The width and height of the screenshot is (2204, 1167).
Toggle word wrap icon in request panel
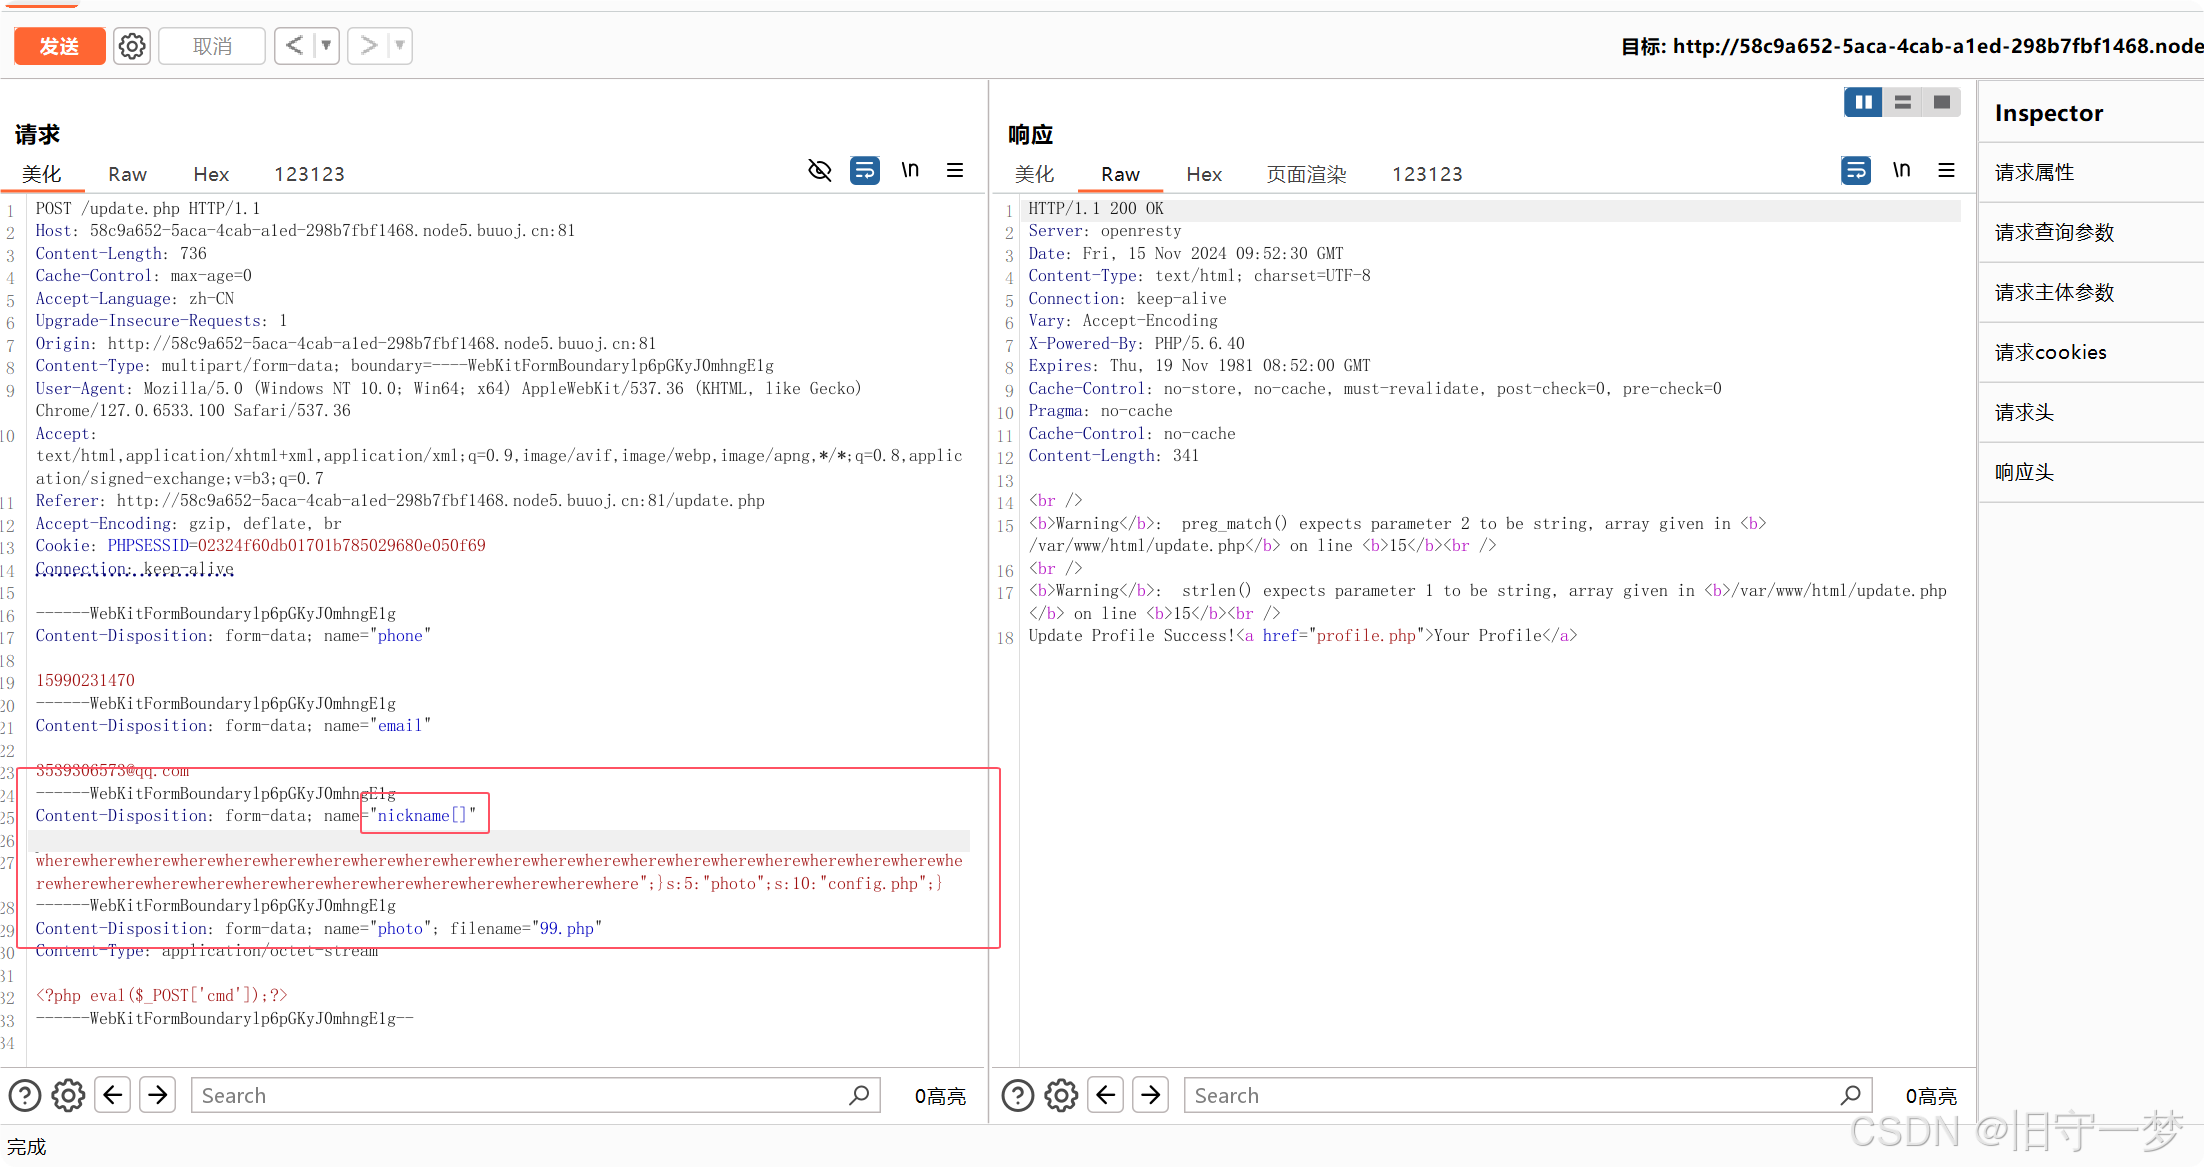click(x=864, y=170)
